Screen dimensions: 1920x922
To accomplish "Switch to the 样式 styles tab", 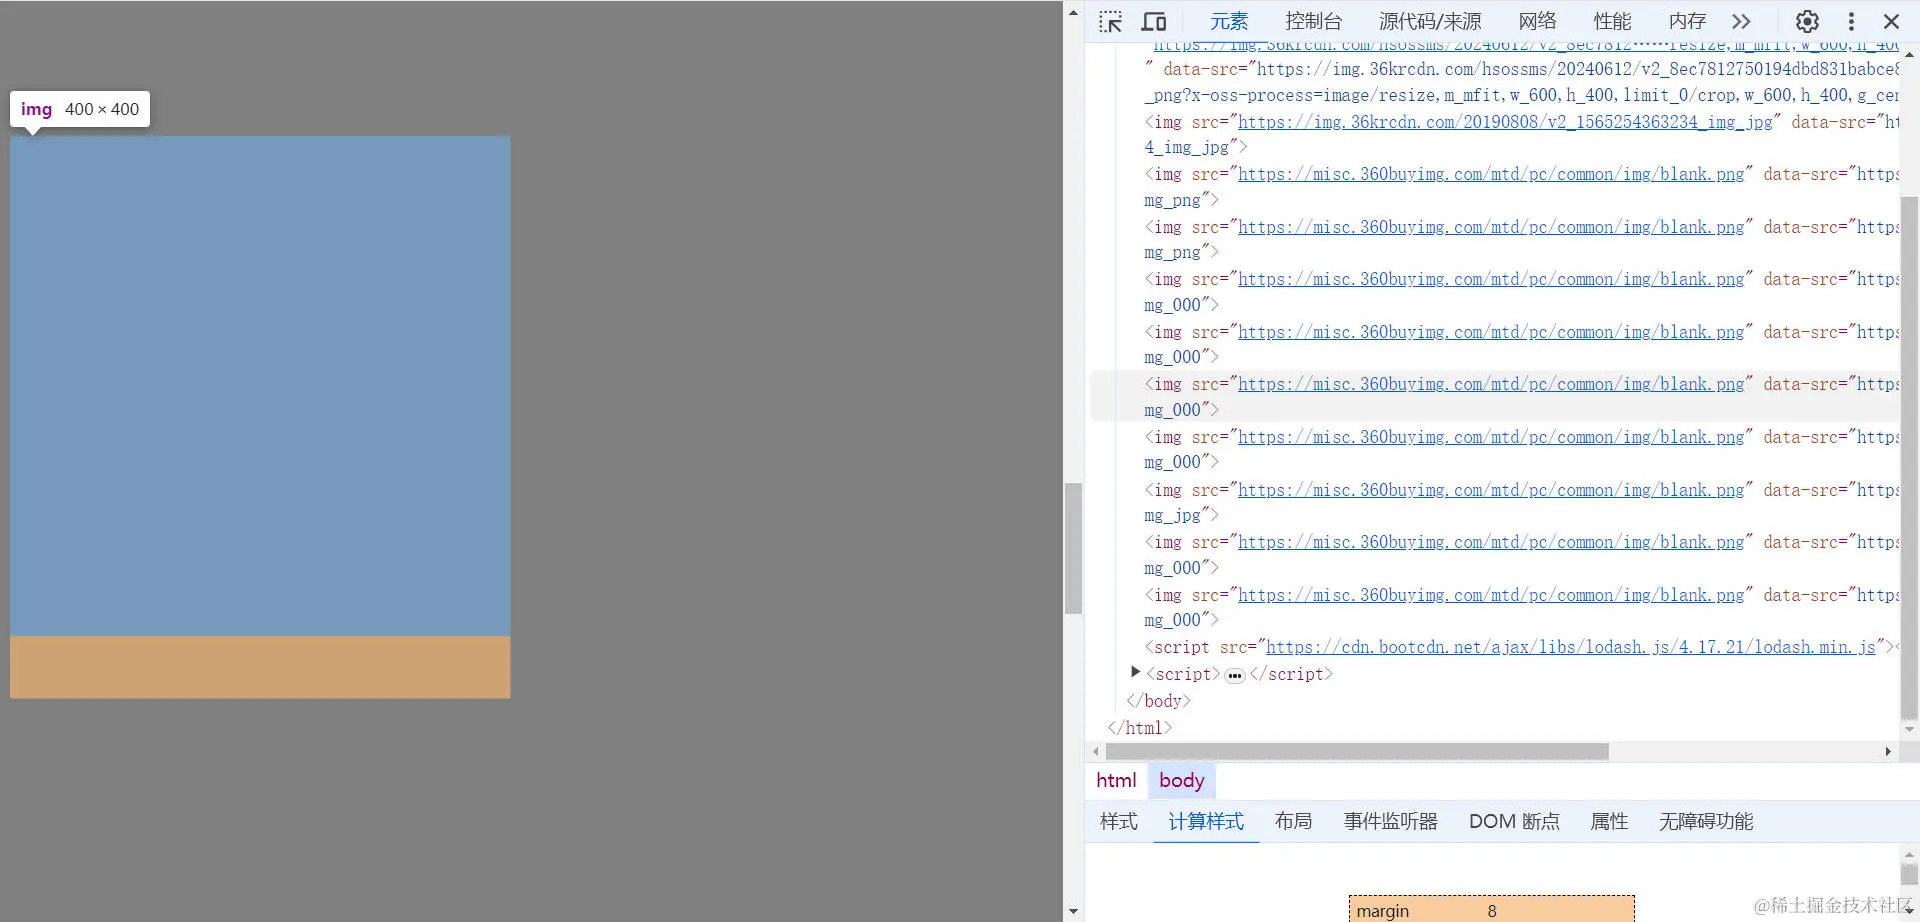I will tap(1118, 821).
